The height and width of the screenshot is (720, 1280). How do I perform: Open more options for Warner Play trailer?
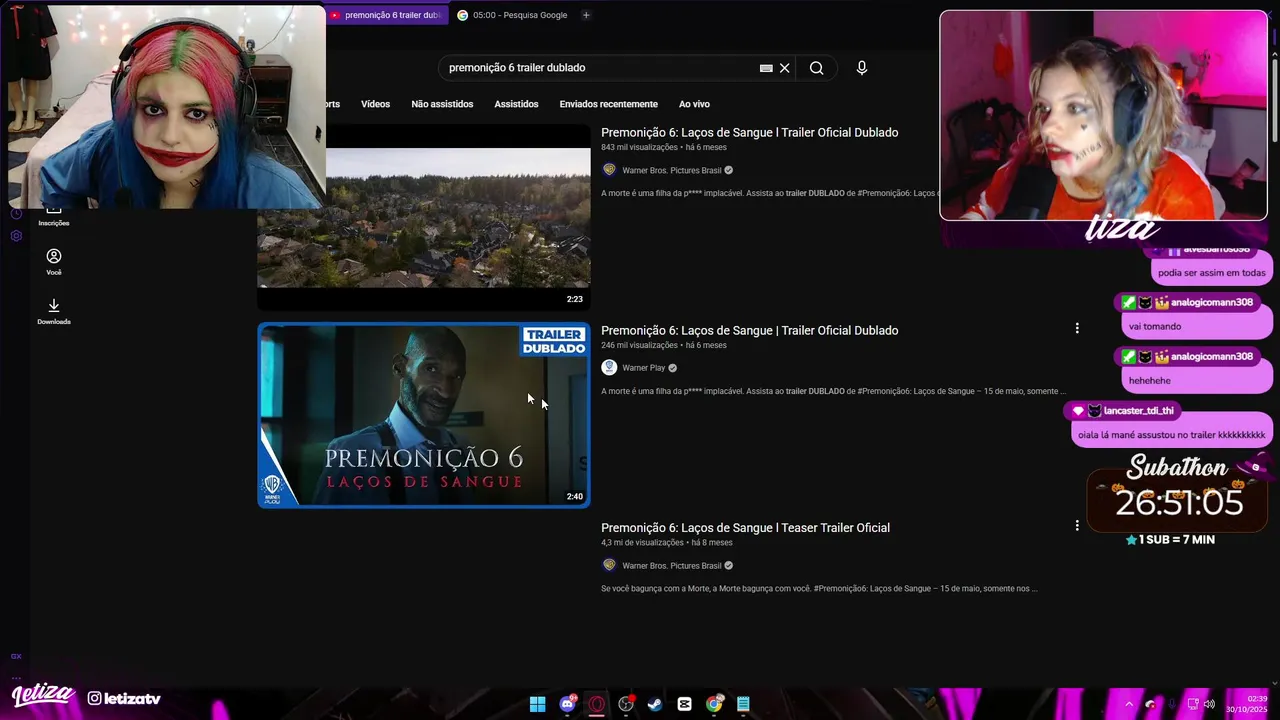click(x=1077, y=328)
